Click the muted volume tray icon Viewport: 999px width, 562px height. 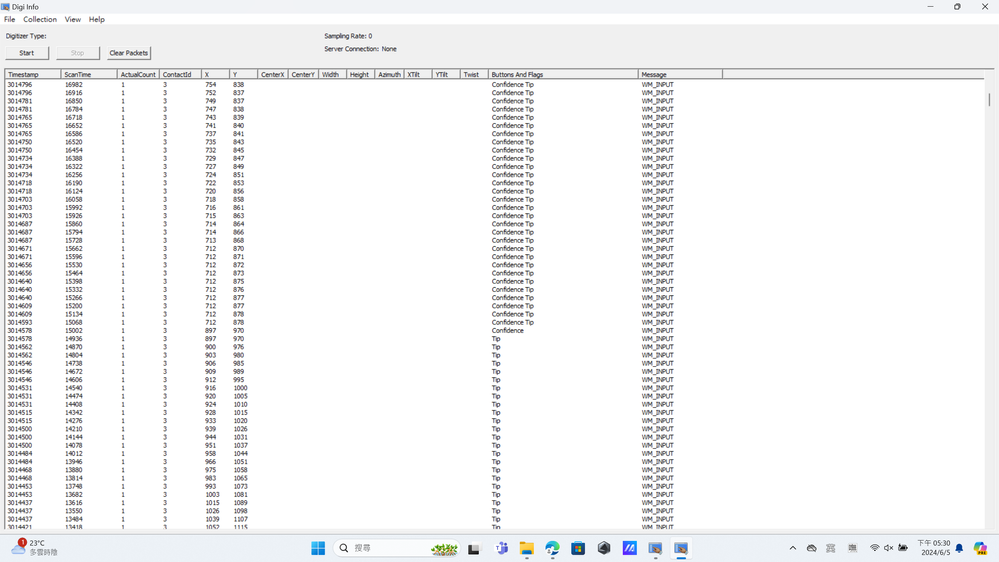click(889, 548)
